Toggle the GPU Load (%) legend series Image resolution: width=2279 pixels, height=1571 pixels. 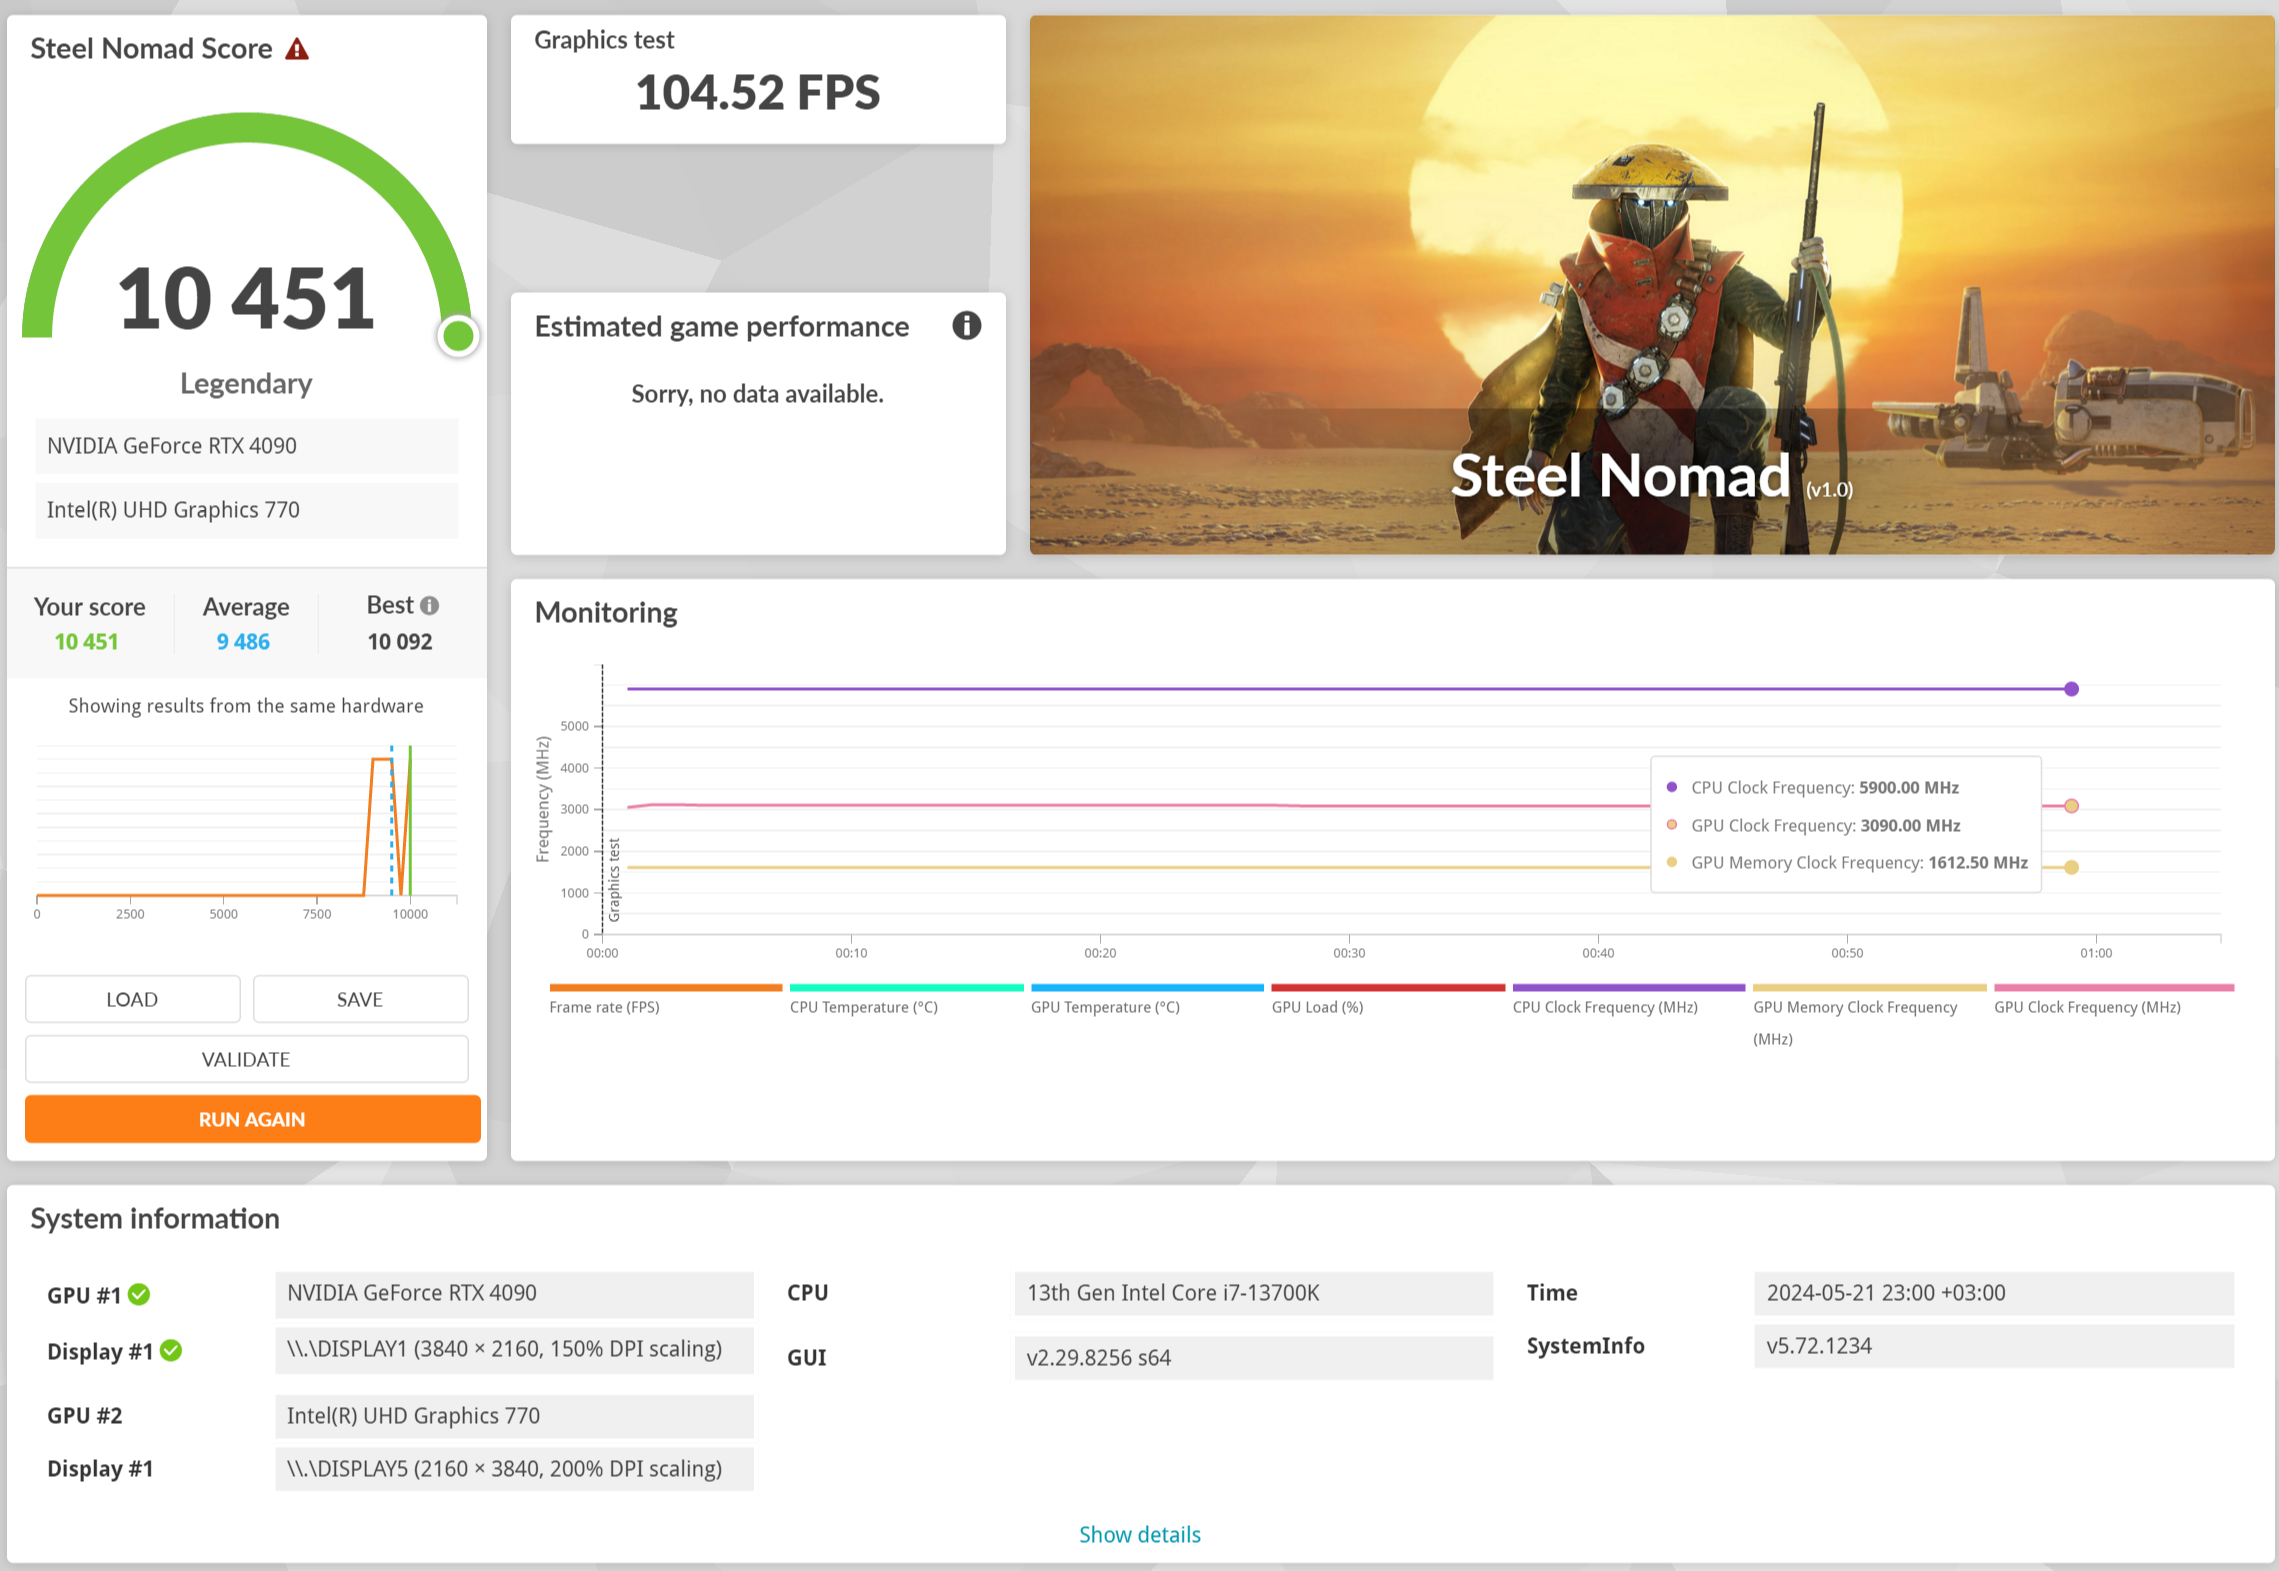click(x=1317, y=1007)
